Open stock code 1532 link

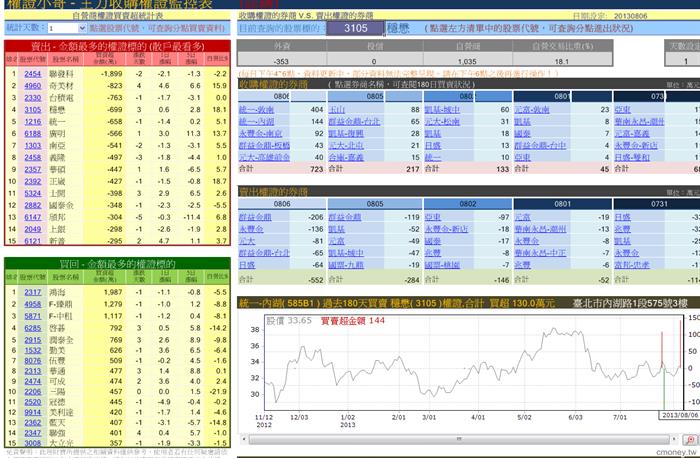[x=33, y=350]
